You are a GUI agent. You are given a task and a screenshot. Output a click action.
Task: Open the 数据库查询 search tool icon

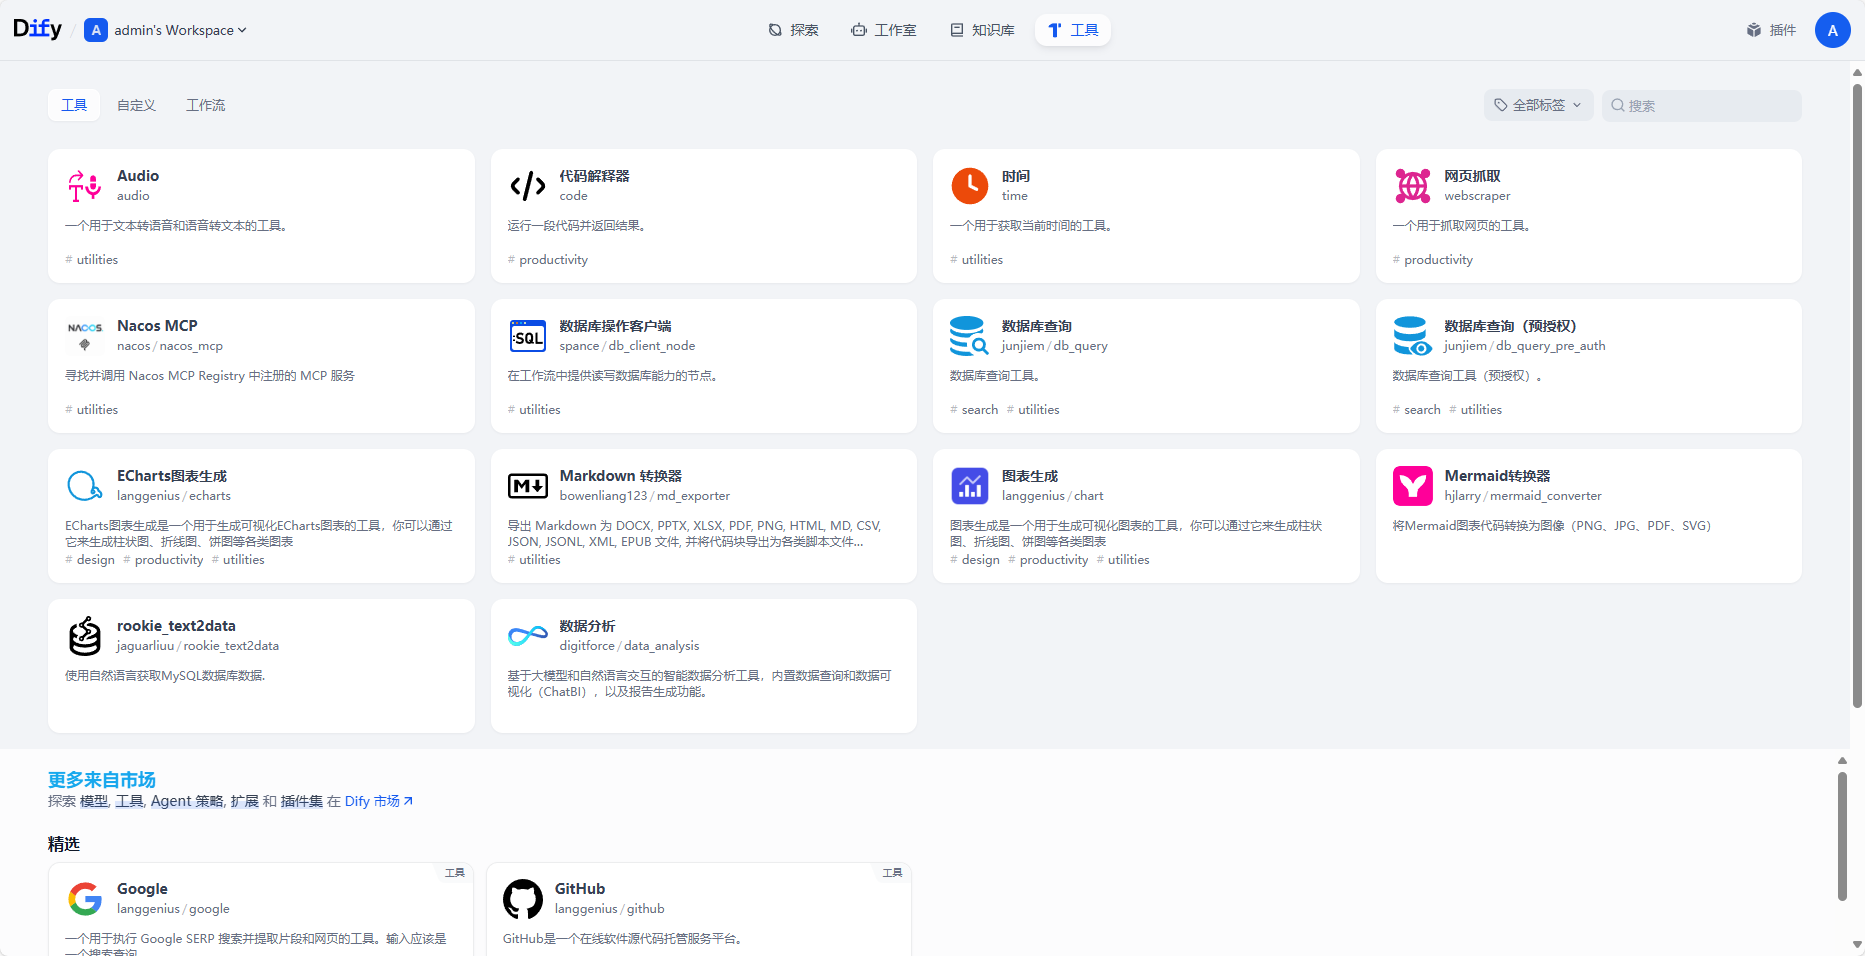tap(969, 335)
